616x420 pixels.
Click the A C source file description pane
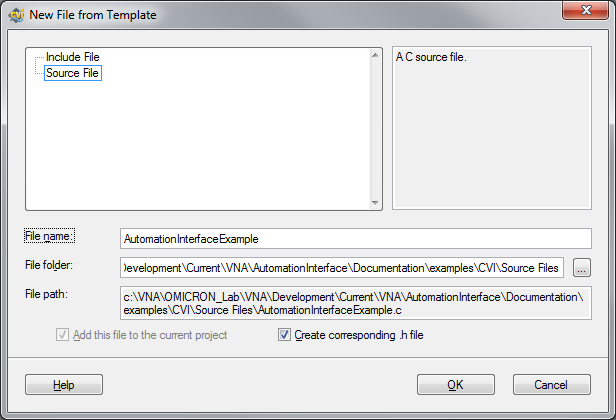[492, 128]
